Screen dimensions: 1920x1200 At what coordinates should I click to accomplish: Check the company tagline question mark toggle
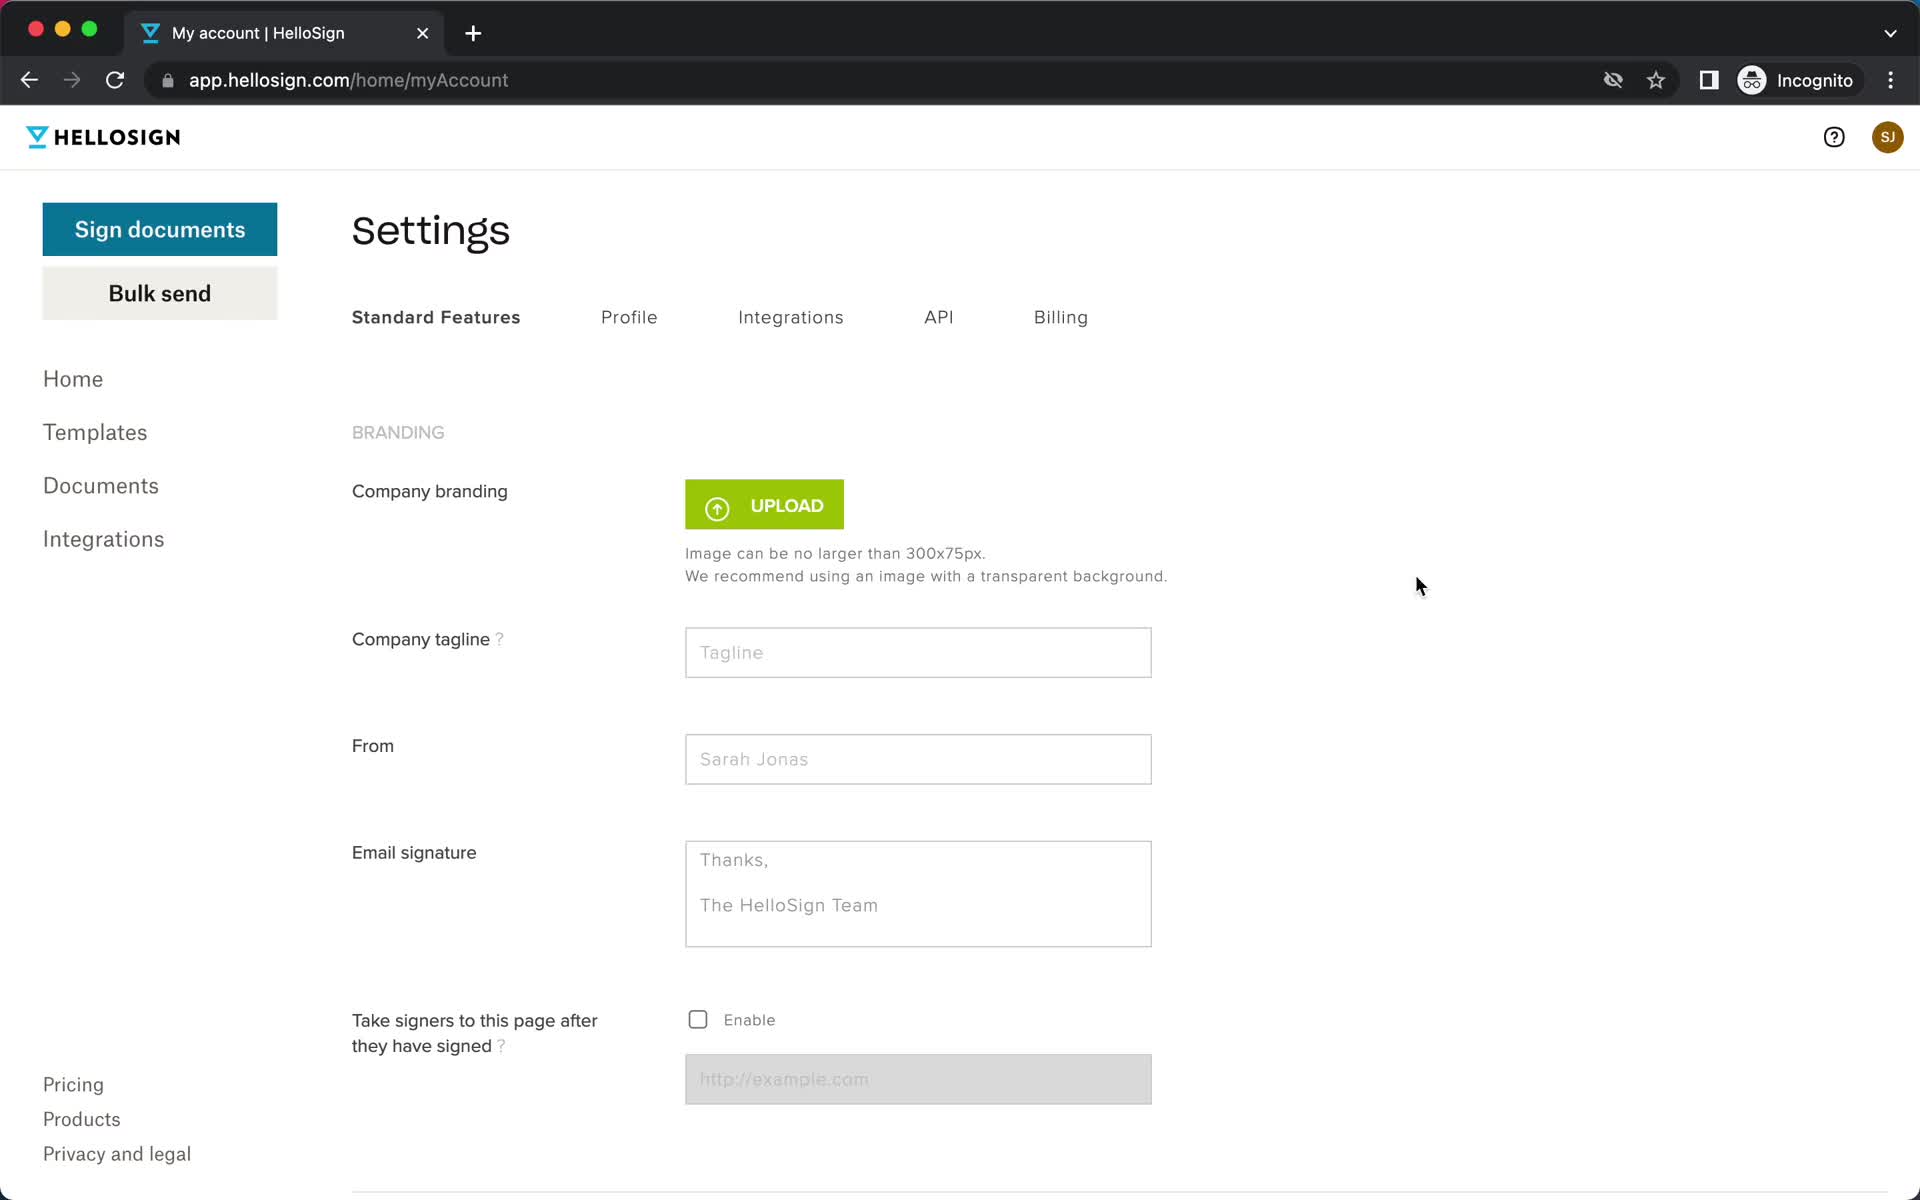point(500,639)
